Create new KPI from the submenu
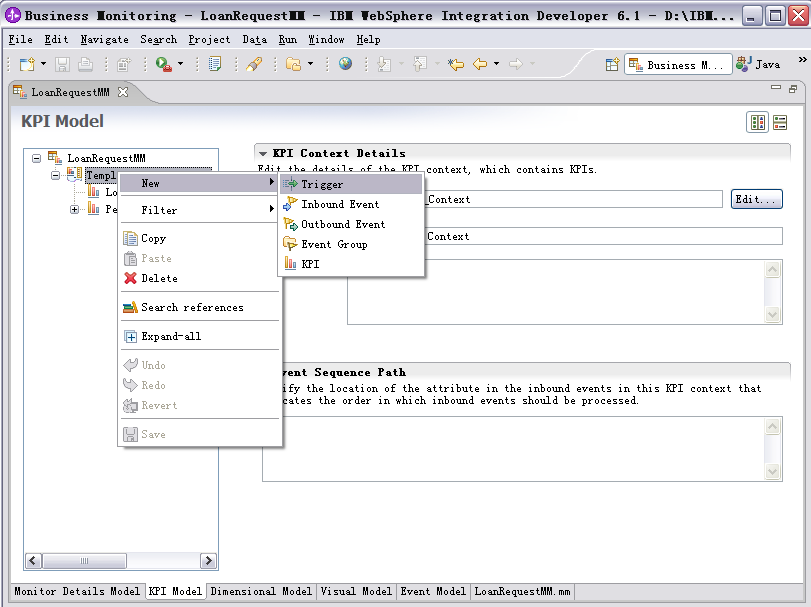Image resolution: width=811 pixels, height=607 pixels. (351, 264)
